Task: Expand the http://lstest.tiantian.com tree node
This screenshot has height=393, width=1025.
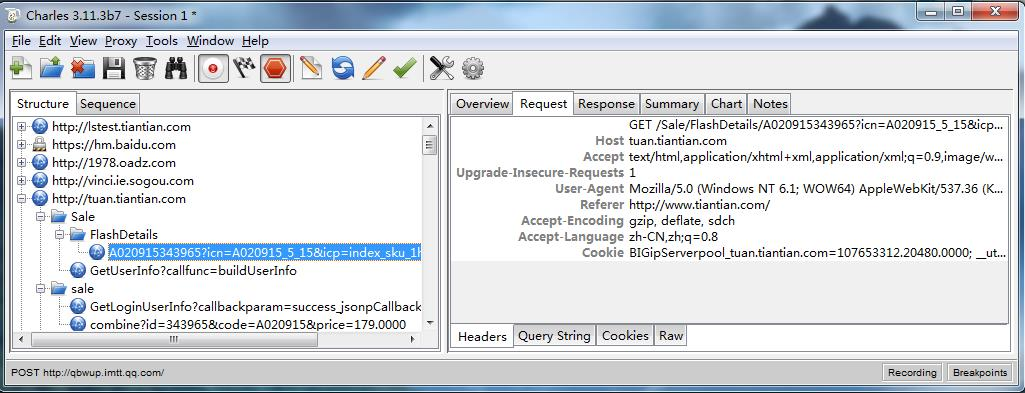Action: tap(22, 126)
